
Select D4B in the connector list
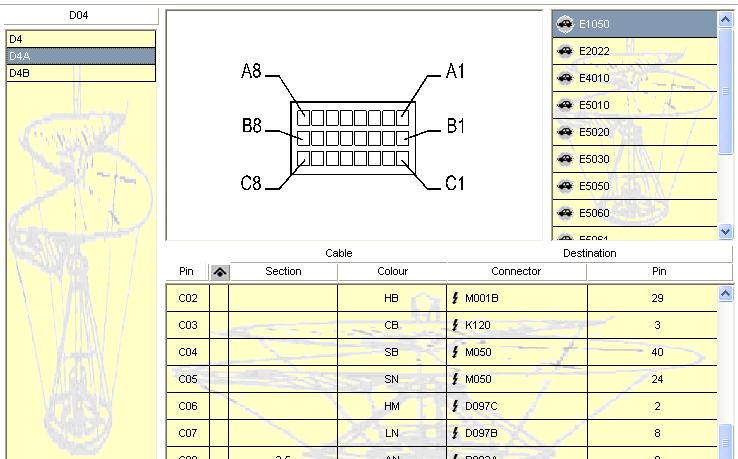click(x=80, y=73)
